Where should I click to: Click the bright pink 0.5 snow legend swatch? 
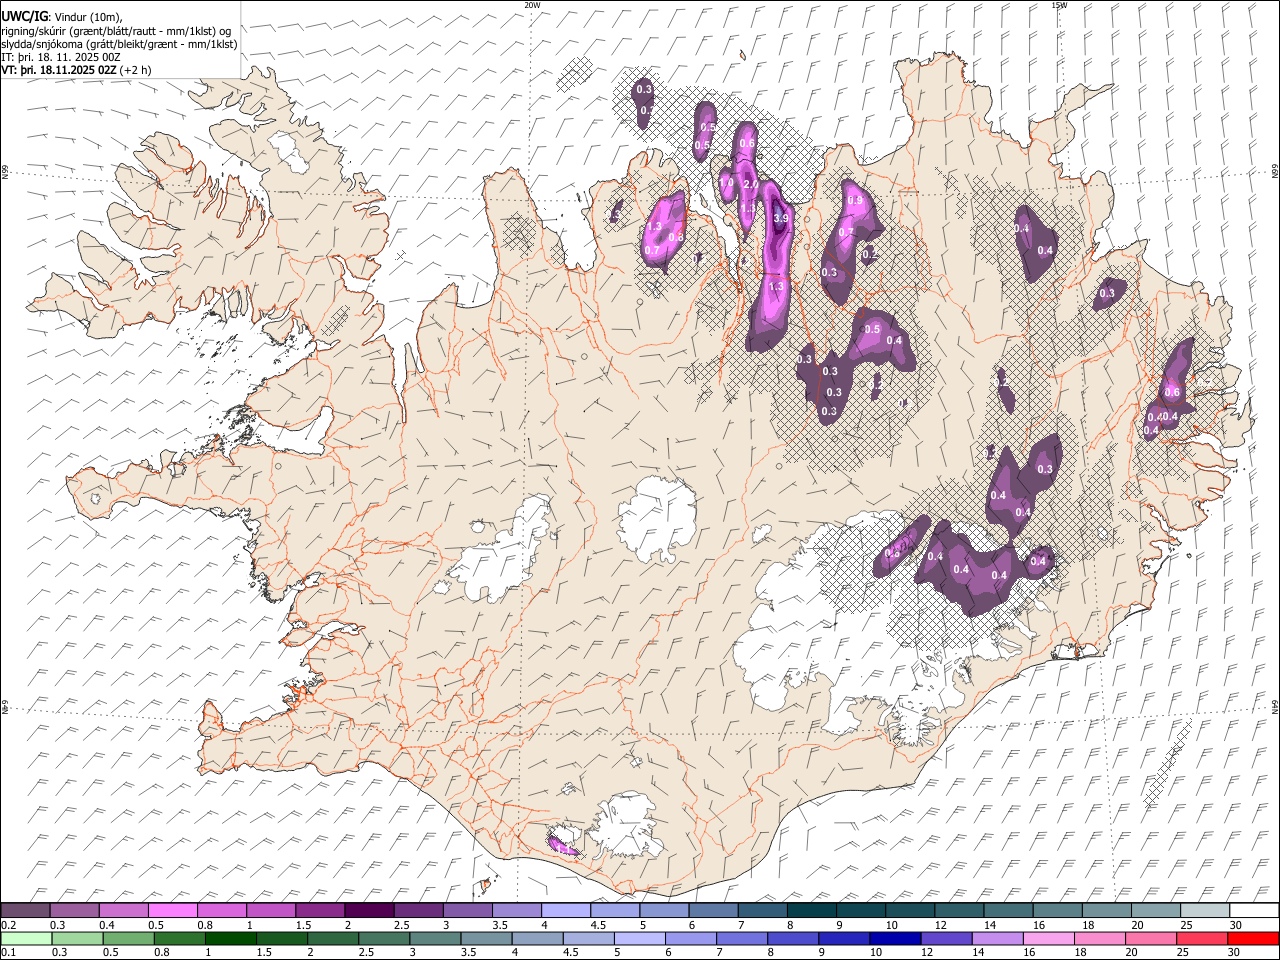(172, 911)
